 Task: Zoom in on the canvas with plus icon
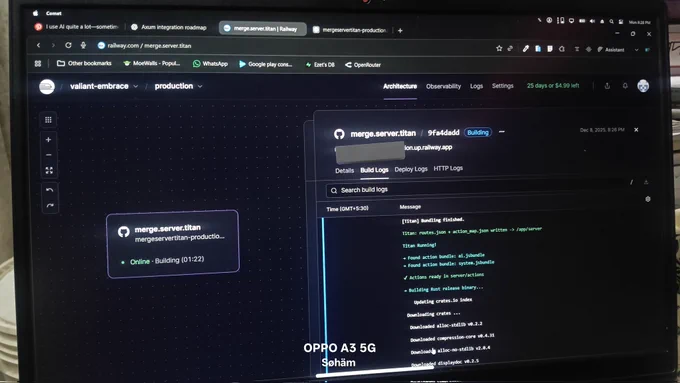coord(49,140)
